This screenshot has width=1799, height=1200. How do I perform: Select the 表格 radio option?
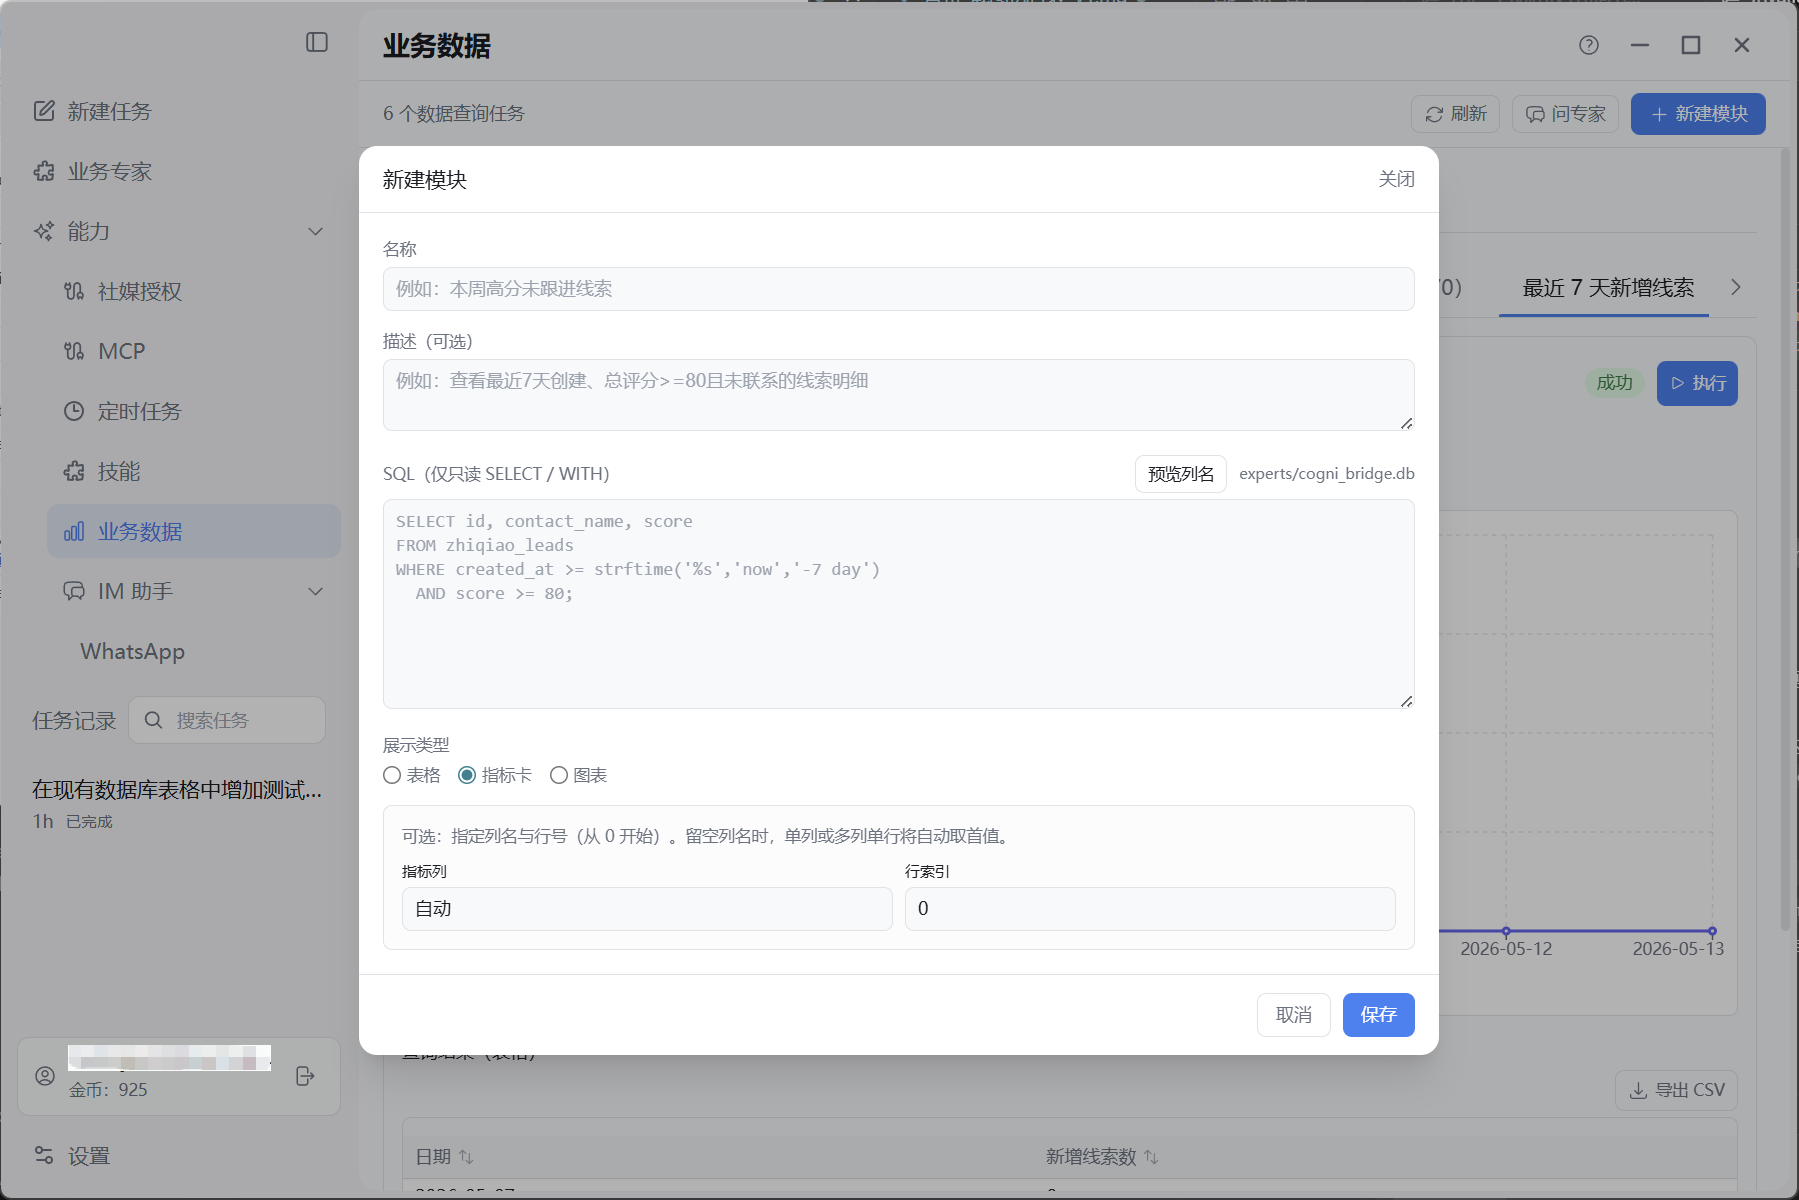[x=392, y=775]
